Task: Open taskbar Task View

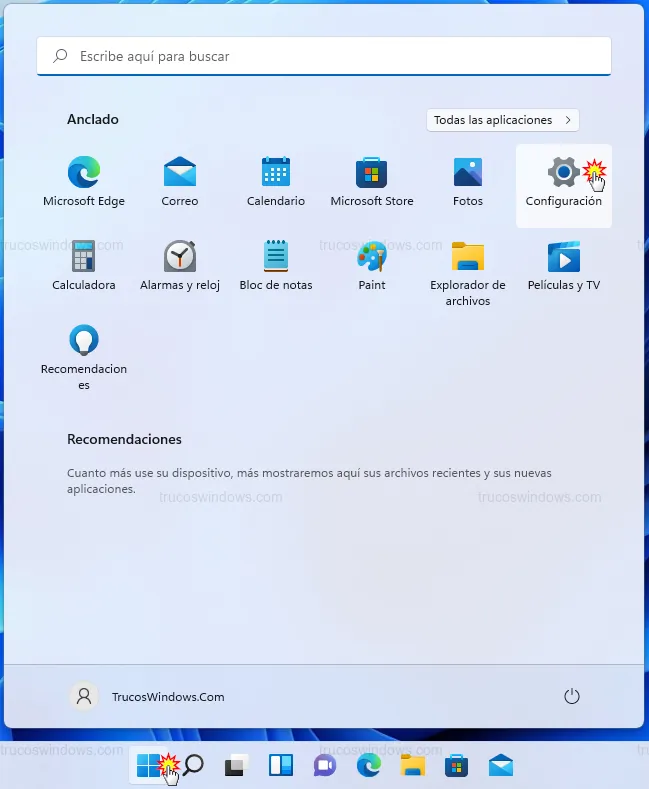Action: point(236,766)
